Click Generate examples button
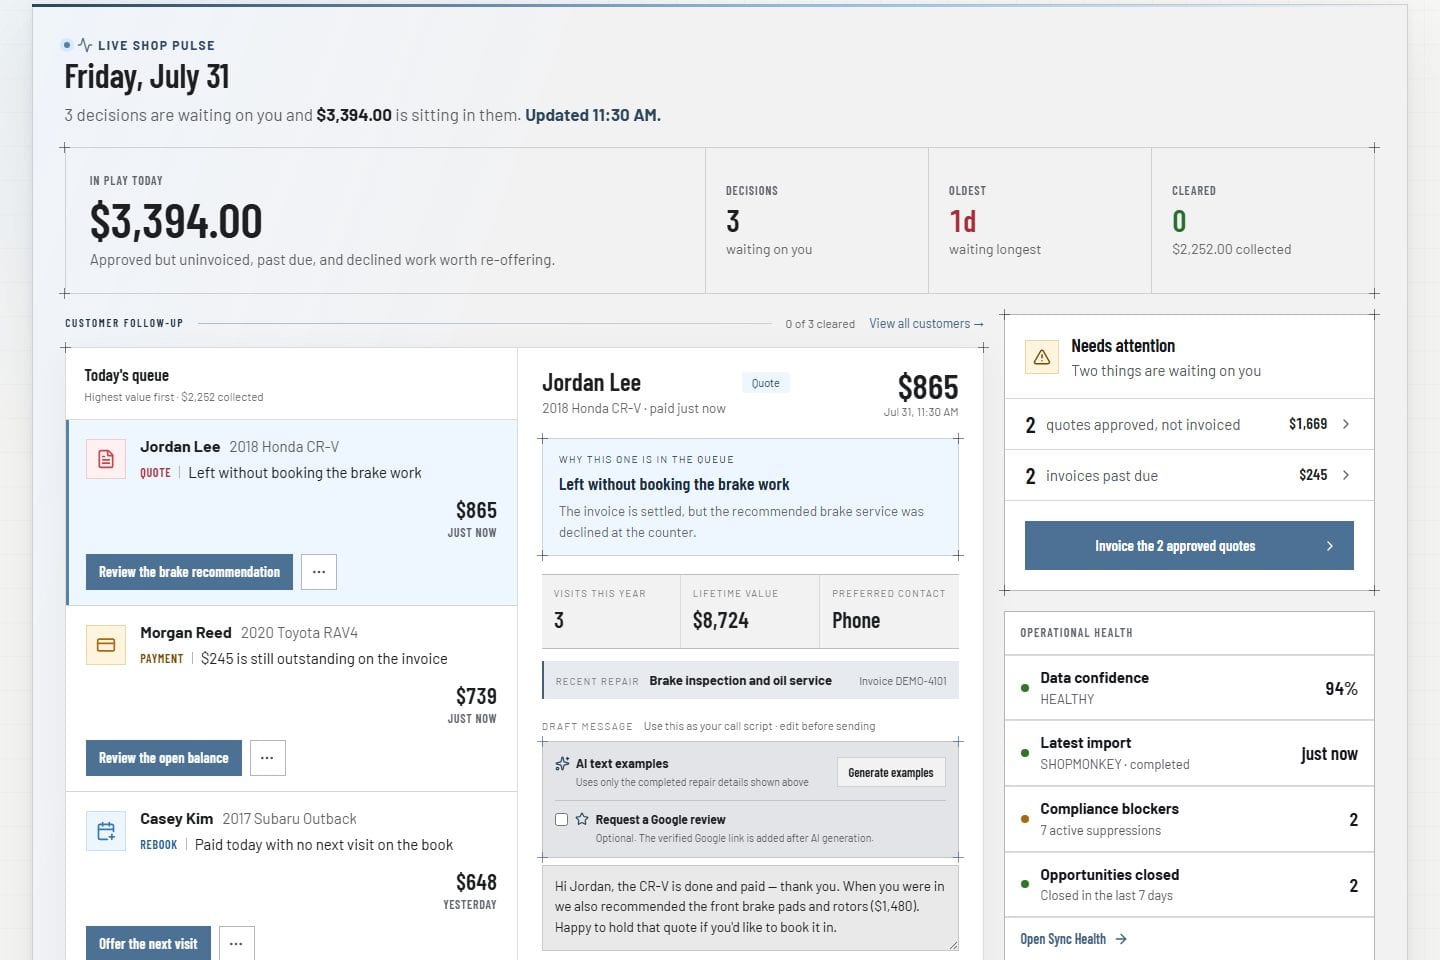This screenshot has width=1440, height=960. click(891, 772)
